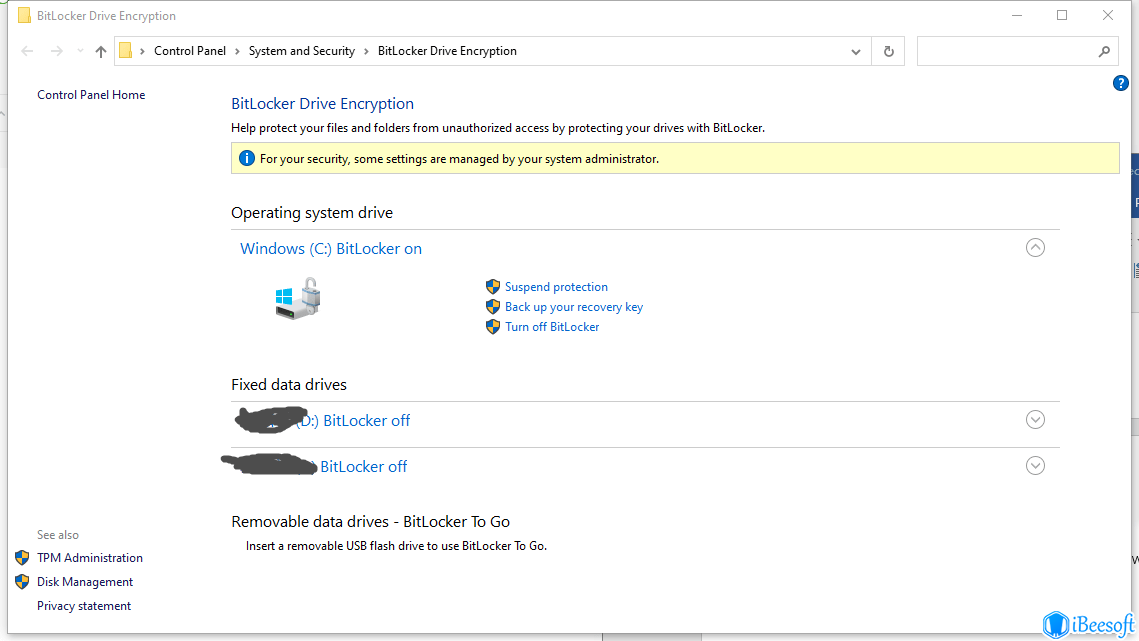
Task: Open TPM Administration
Action: click(90, 558)
